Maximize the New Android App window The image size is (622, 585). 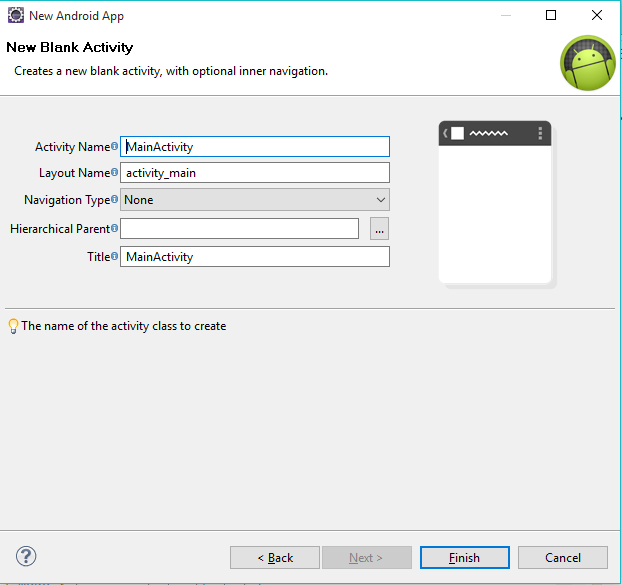551,15
